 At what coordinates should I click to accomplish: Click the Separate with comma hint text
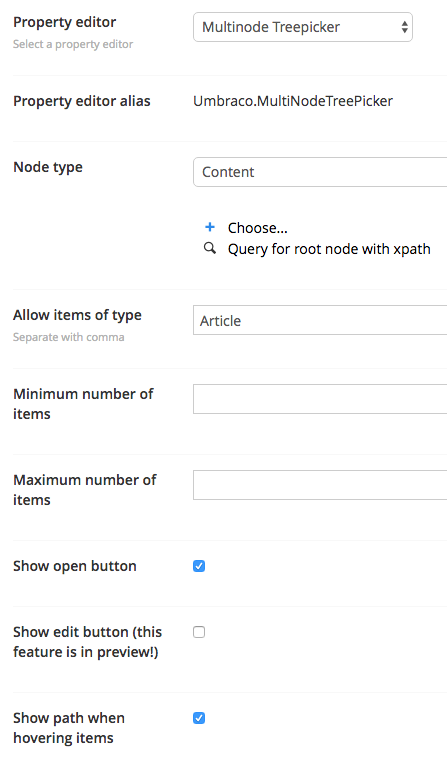click(69, 337)
